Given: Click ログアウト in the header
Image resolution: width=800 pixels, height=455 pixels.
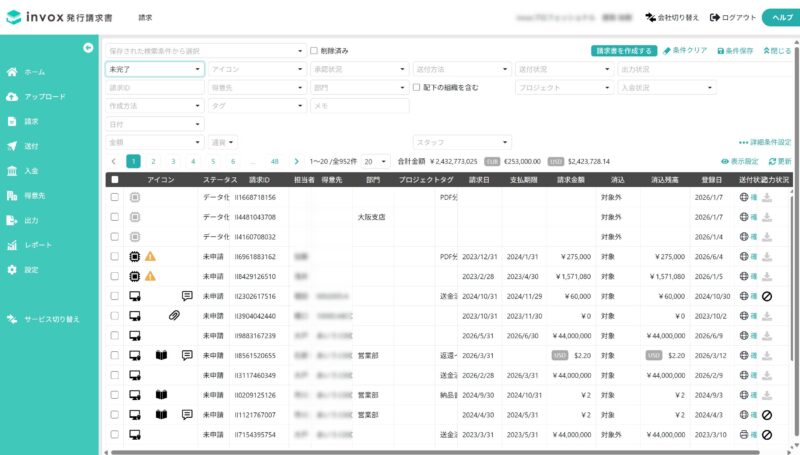Looking at the screenshot, I should click(x=733, y=17).
